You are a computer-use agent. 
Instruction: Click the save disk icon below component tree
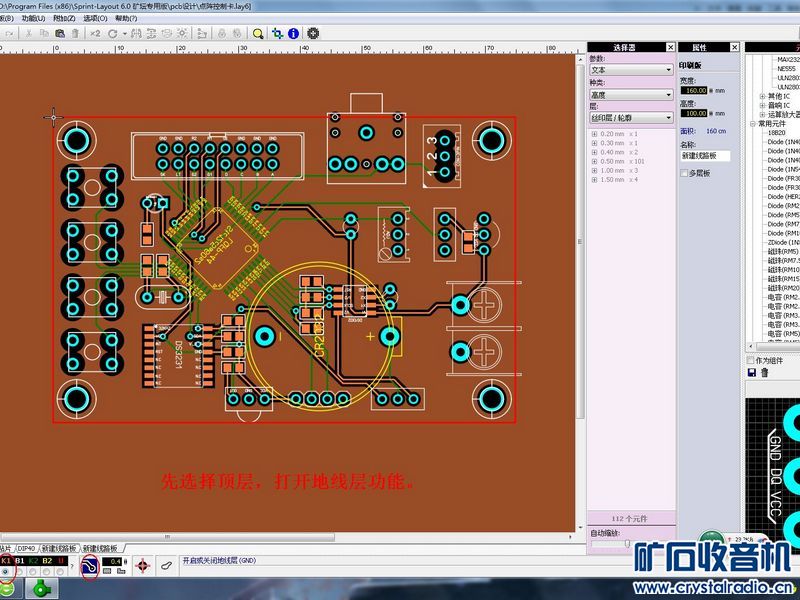(x=752, y=373)
